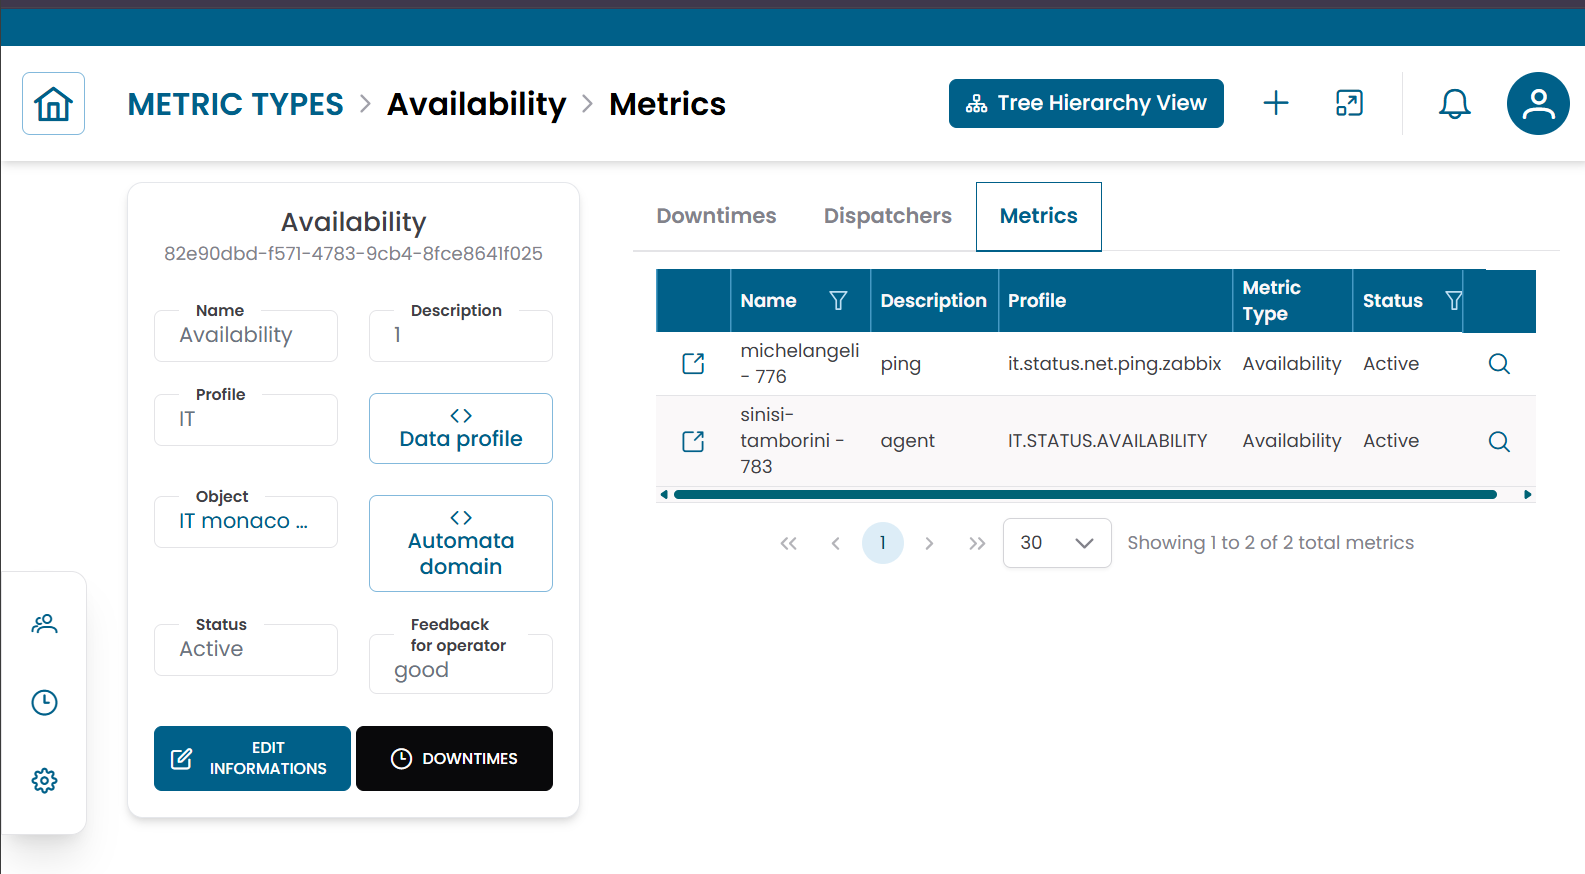Image resolution: width=1585 pixels, height=874 pixels.
Task: Go to last page of metrics
Action: [x=977, y=543]
